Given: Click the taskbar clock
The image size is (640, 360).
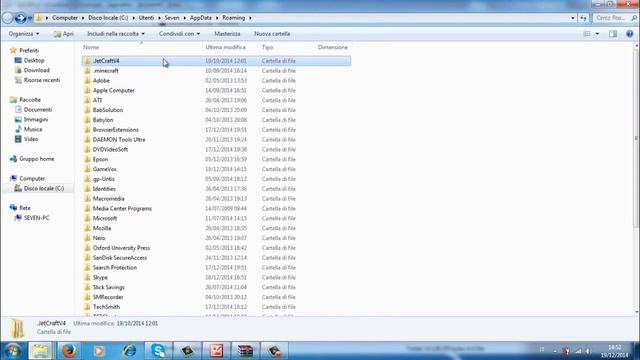Looking at the screenshot, I should click(614, 351).
